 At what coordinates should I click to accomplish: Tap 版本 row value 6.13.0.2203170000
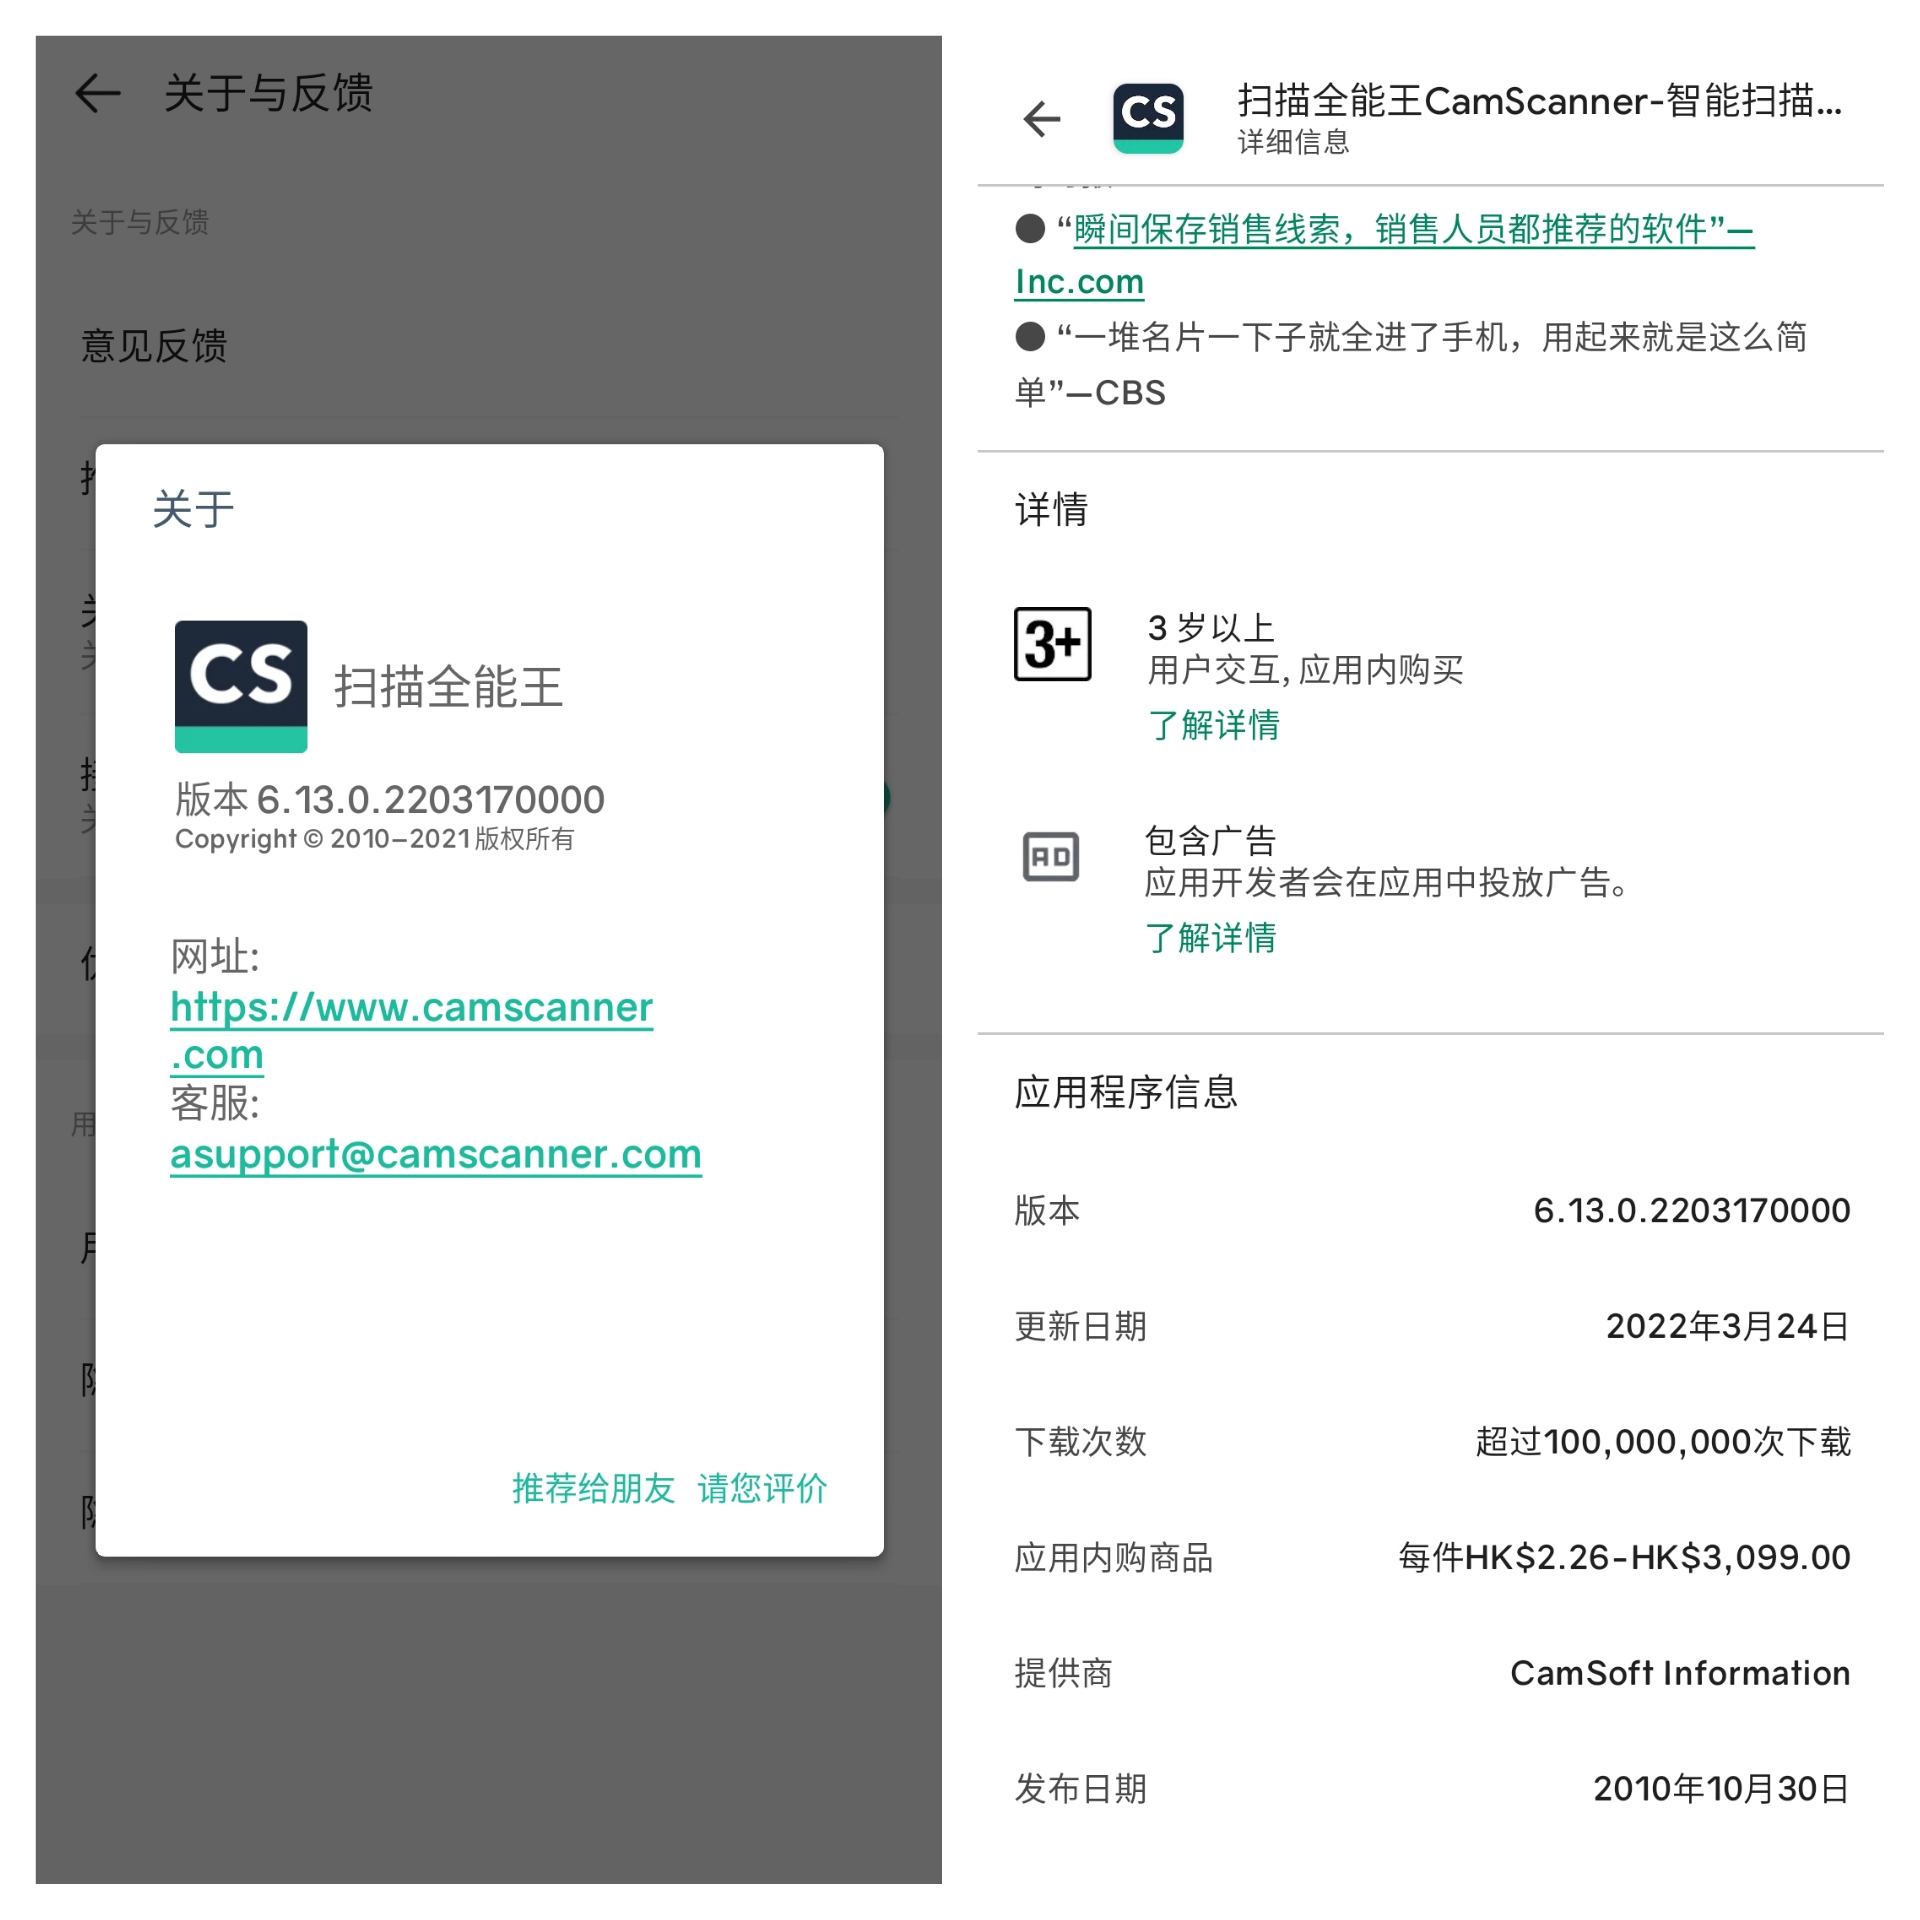coord(1692,1210)
